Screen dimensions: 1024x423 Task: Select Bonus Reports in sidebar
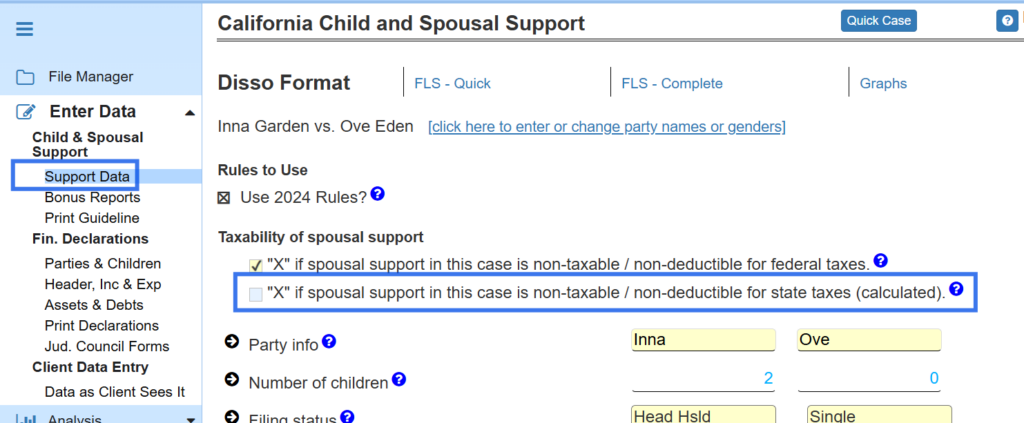92,198
